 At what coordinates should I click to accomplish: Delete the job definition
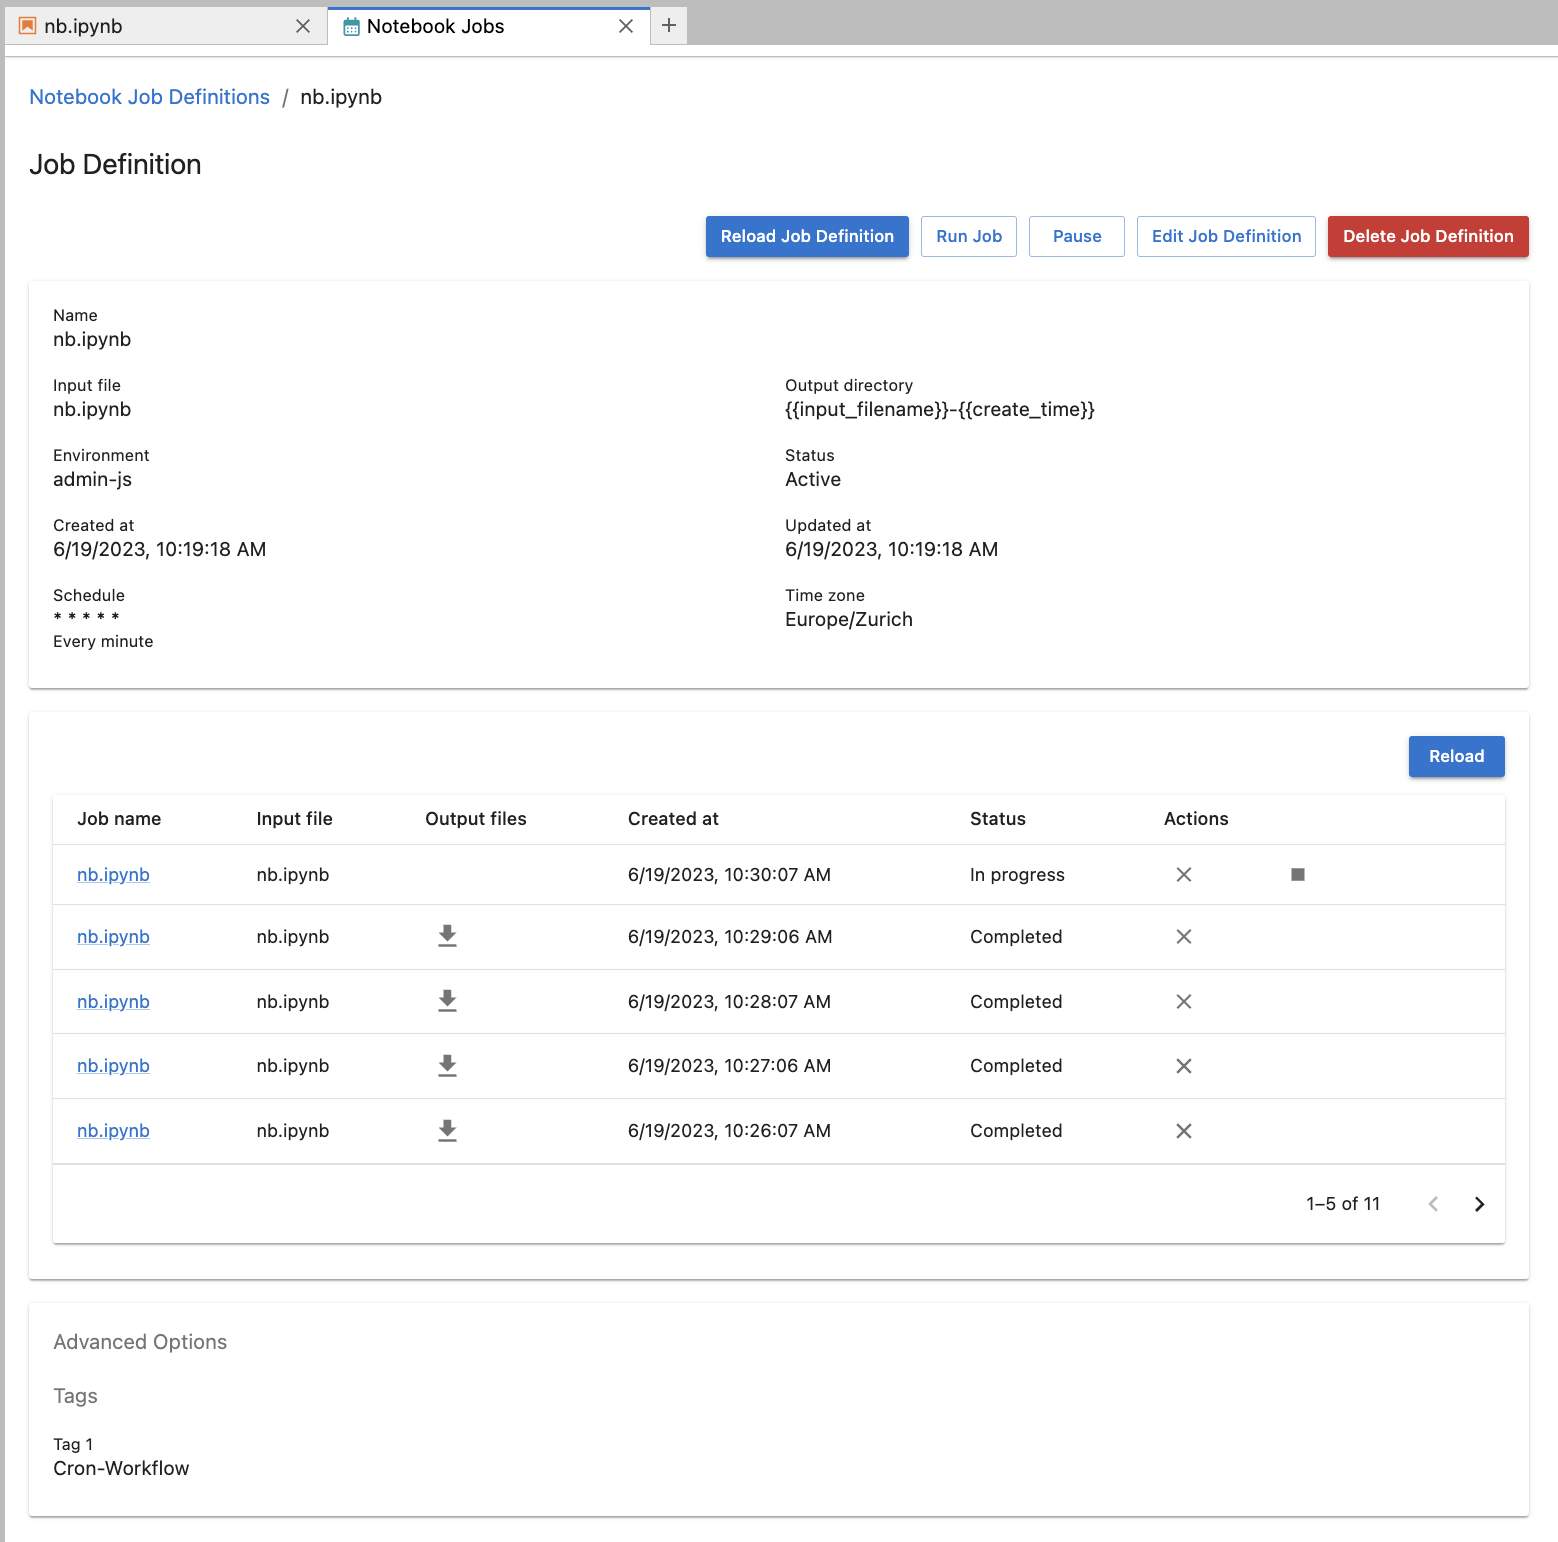pos(1428,236)
